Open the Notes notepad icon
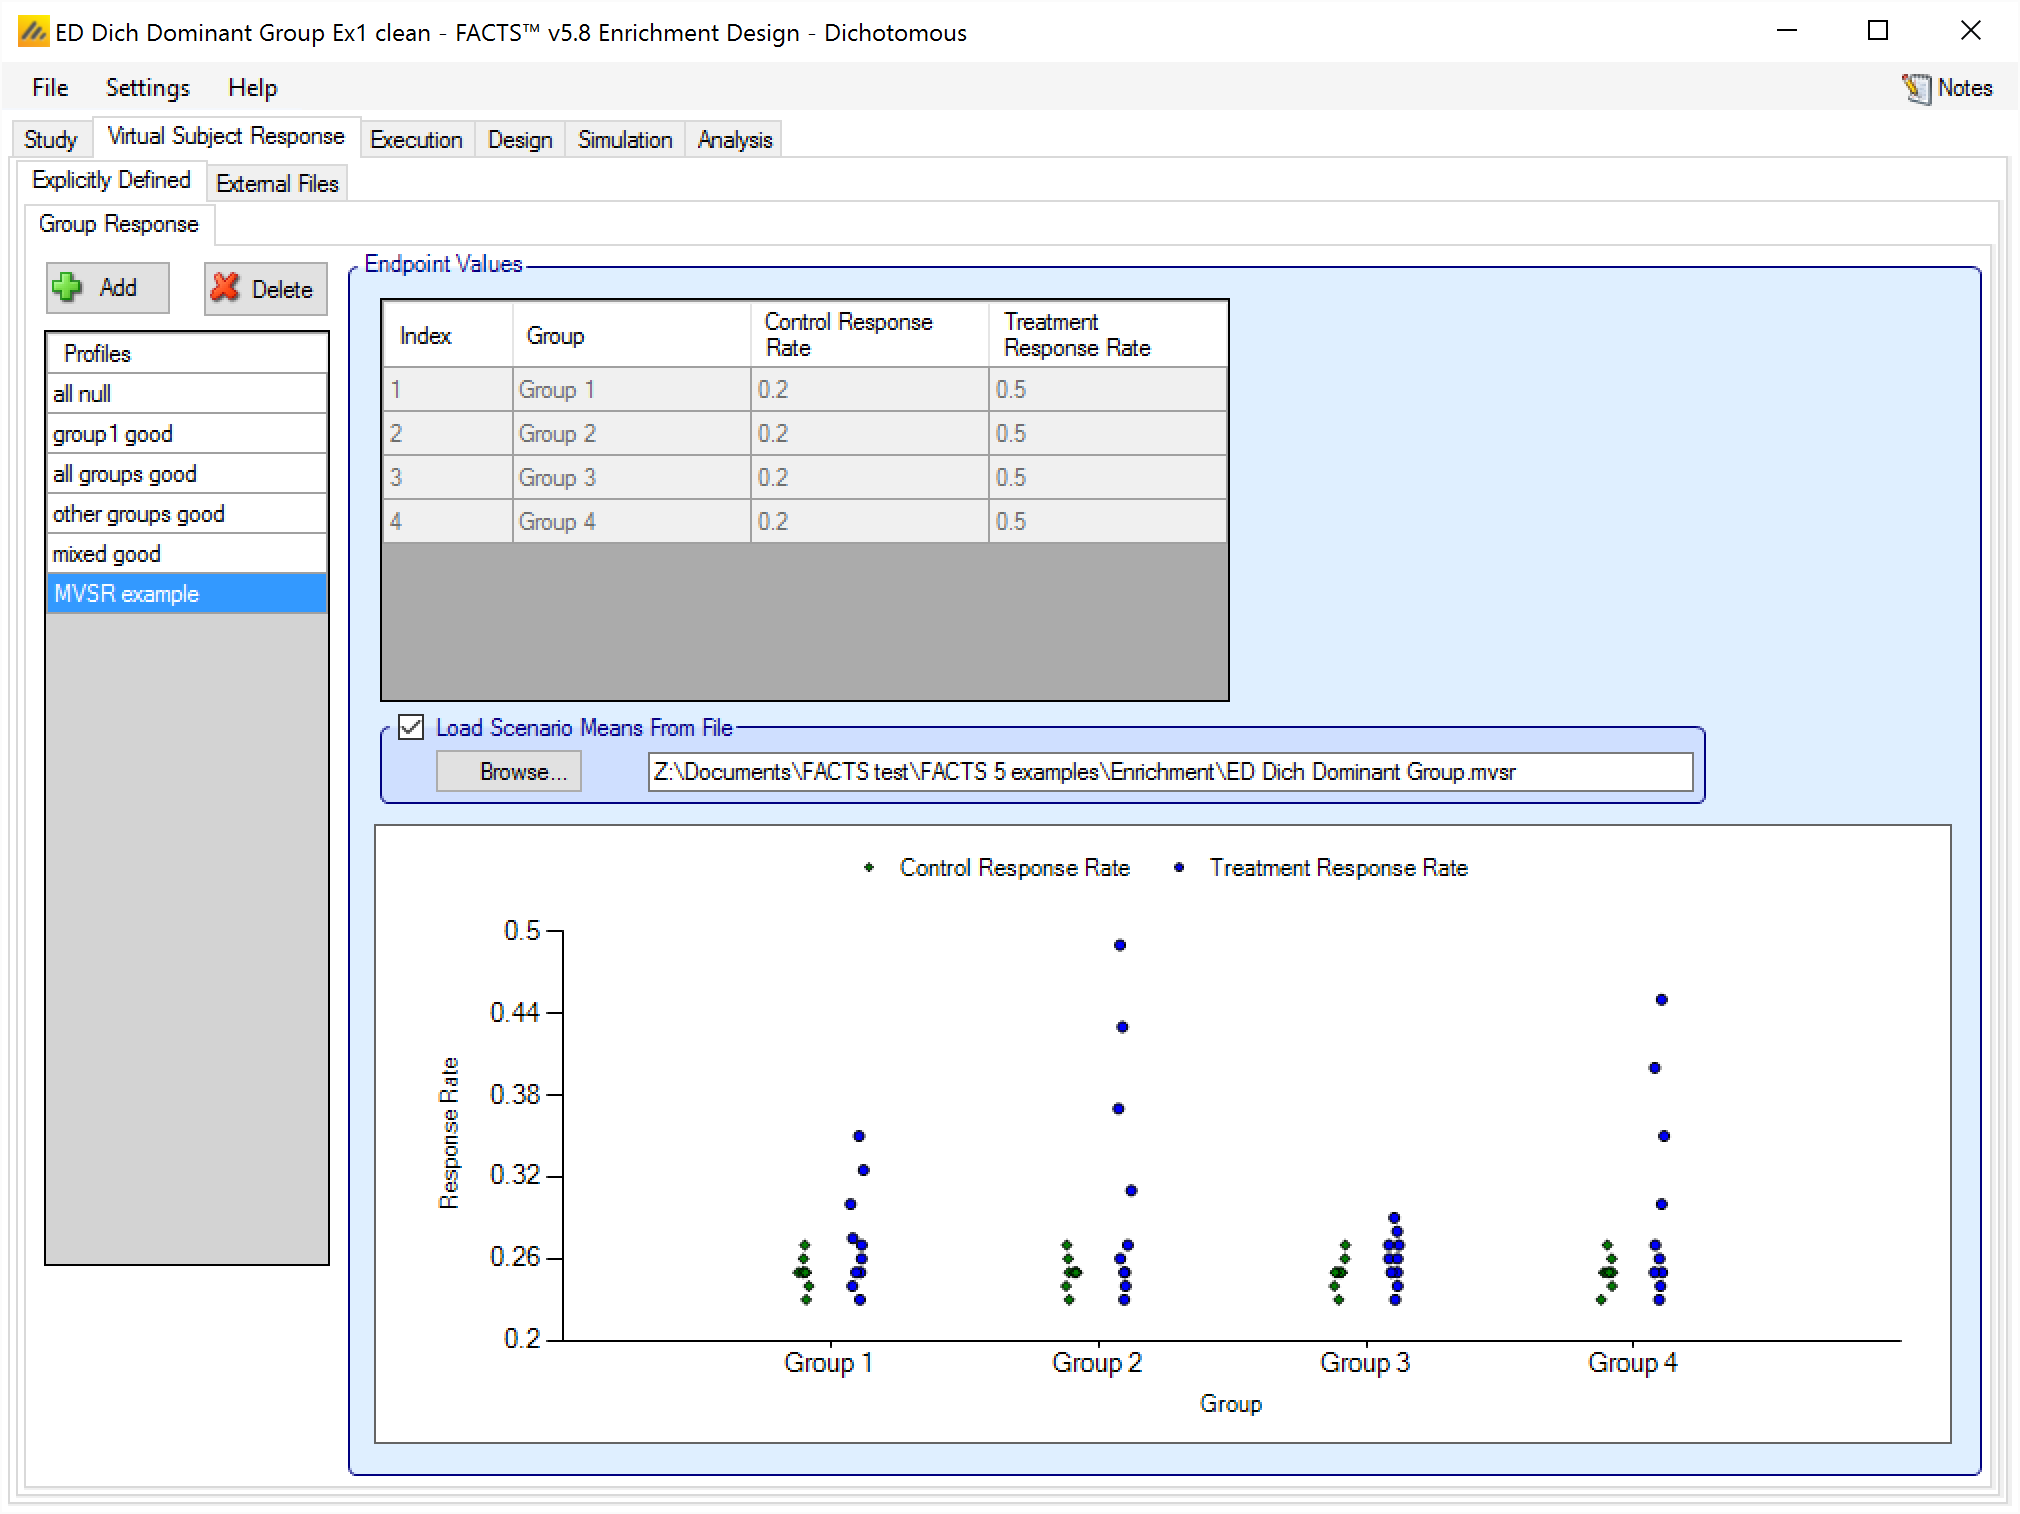 pyautogui.click(x=1916, y=88)
